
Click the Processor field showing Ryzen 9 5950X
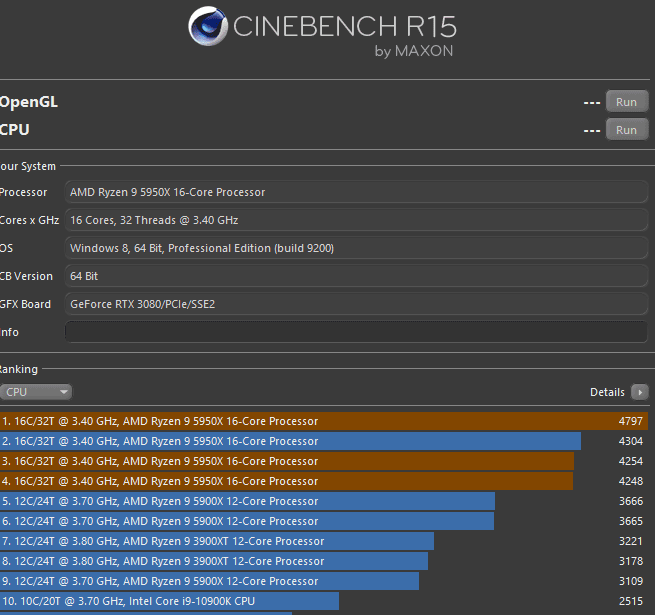click(356, 192)
